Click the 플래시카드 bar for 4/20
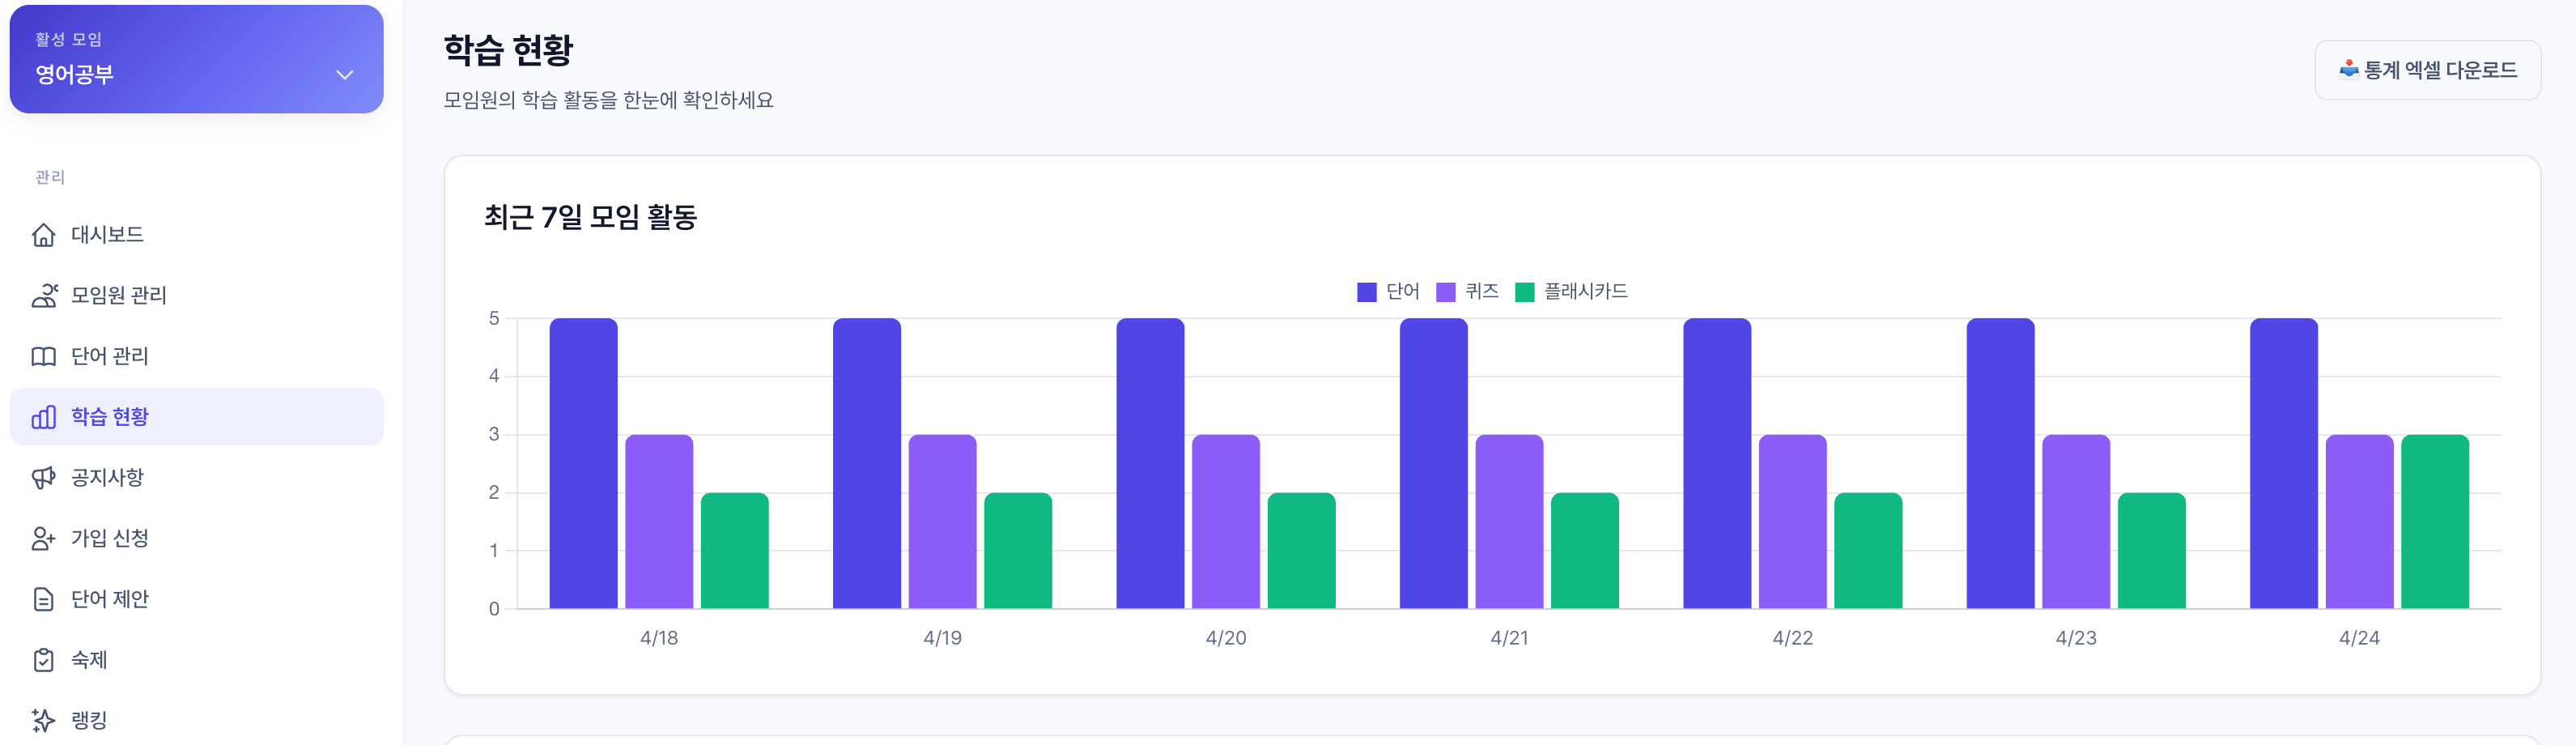 click(x=1302, y=551)
